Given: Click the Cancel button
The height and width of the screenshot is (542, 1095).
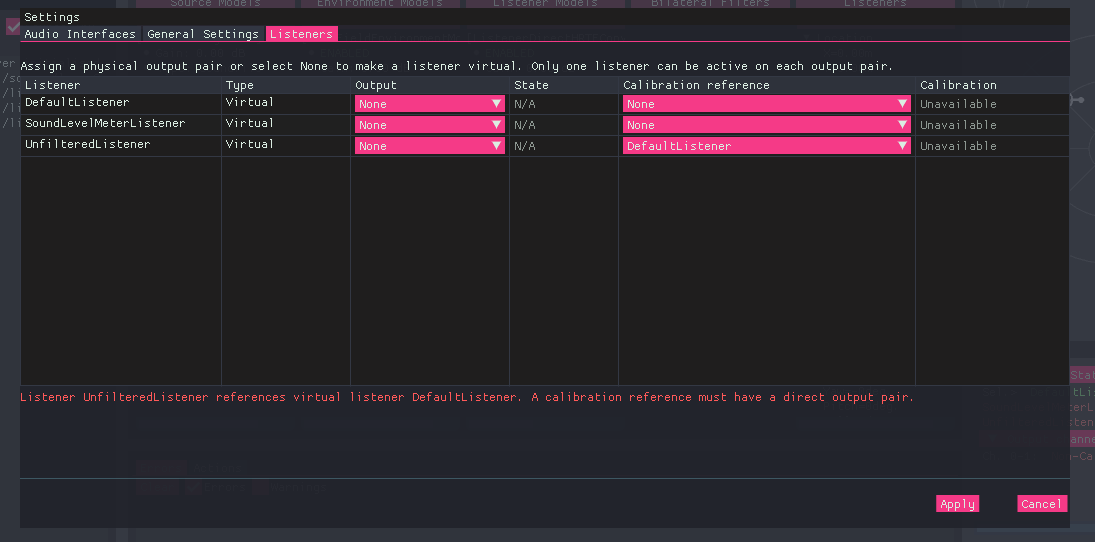Looking at the screenshot, I should tap(1042, 504).
